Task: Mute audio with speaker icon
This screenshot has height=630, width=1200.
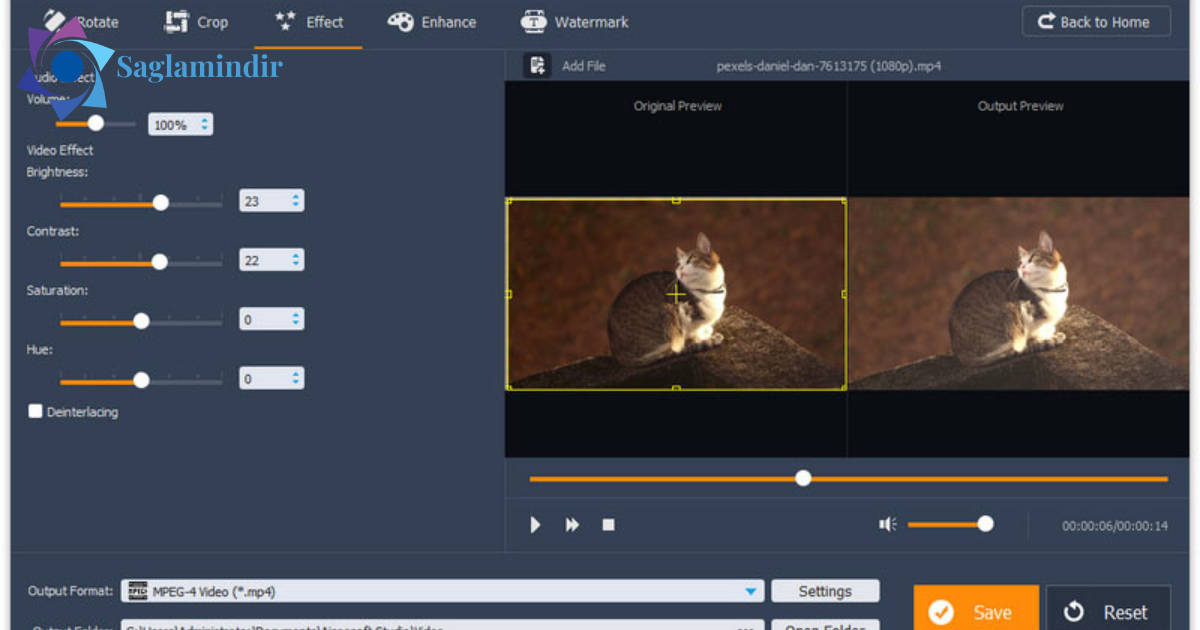Action: point(887,524)
